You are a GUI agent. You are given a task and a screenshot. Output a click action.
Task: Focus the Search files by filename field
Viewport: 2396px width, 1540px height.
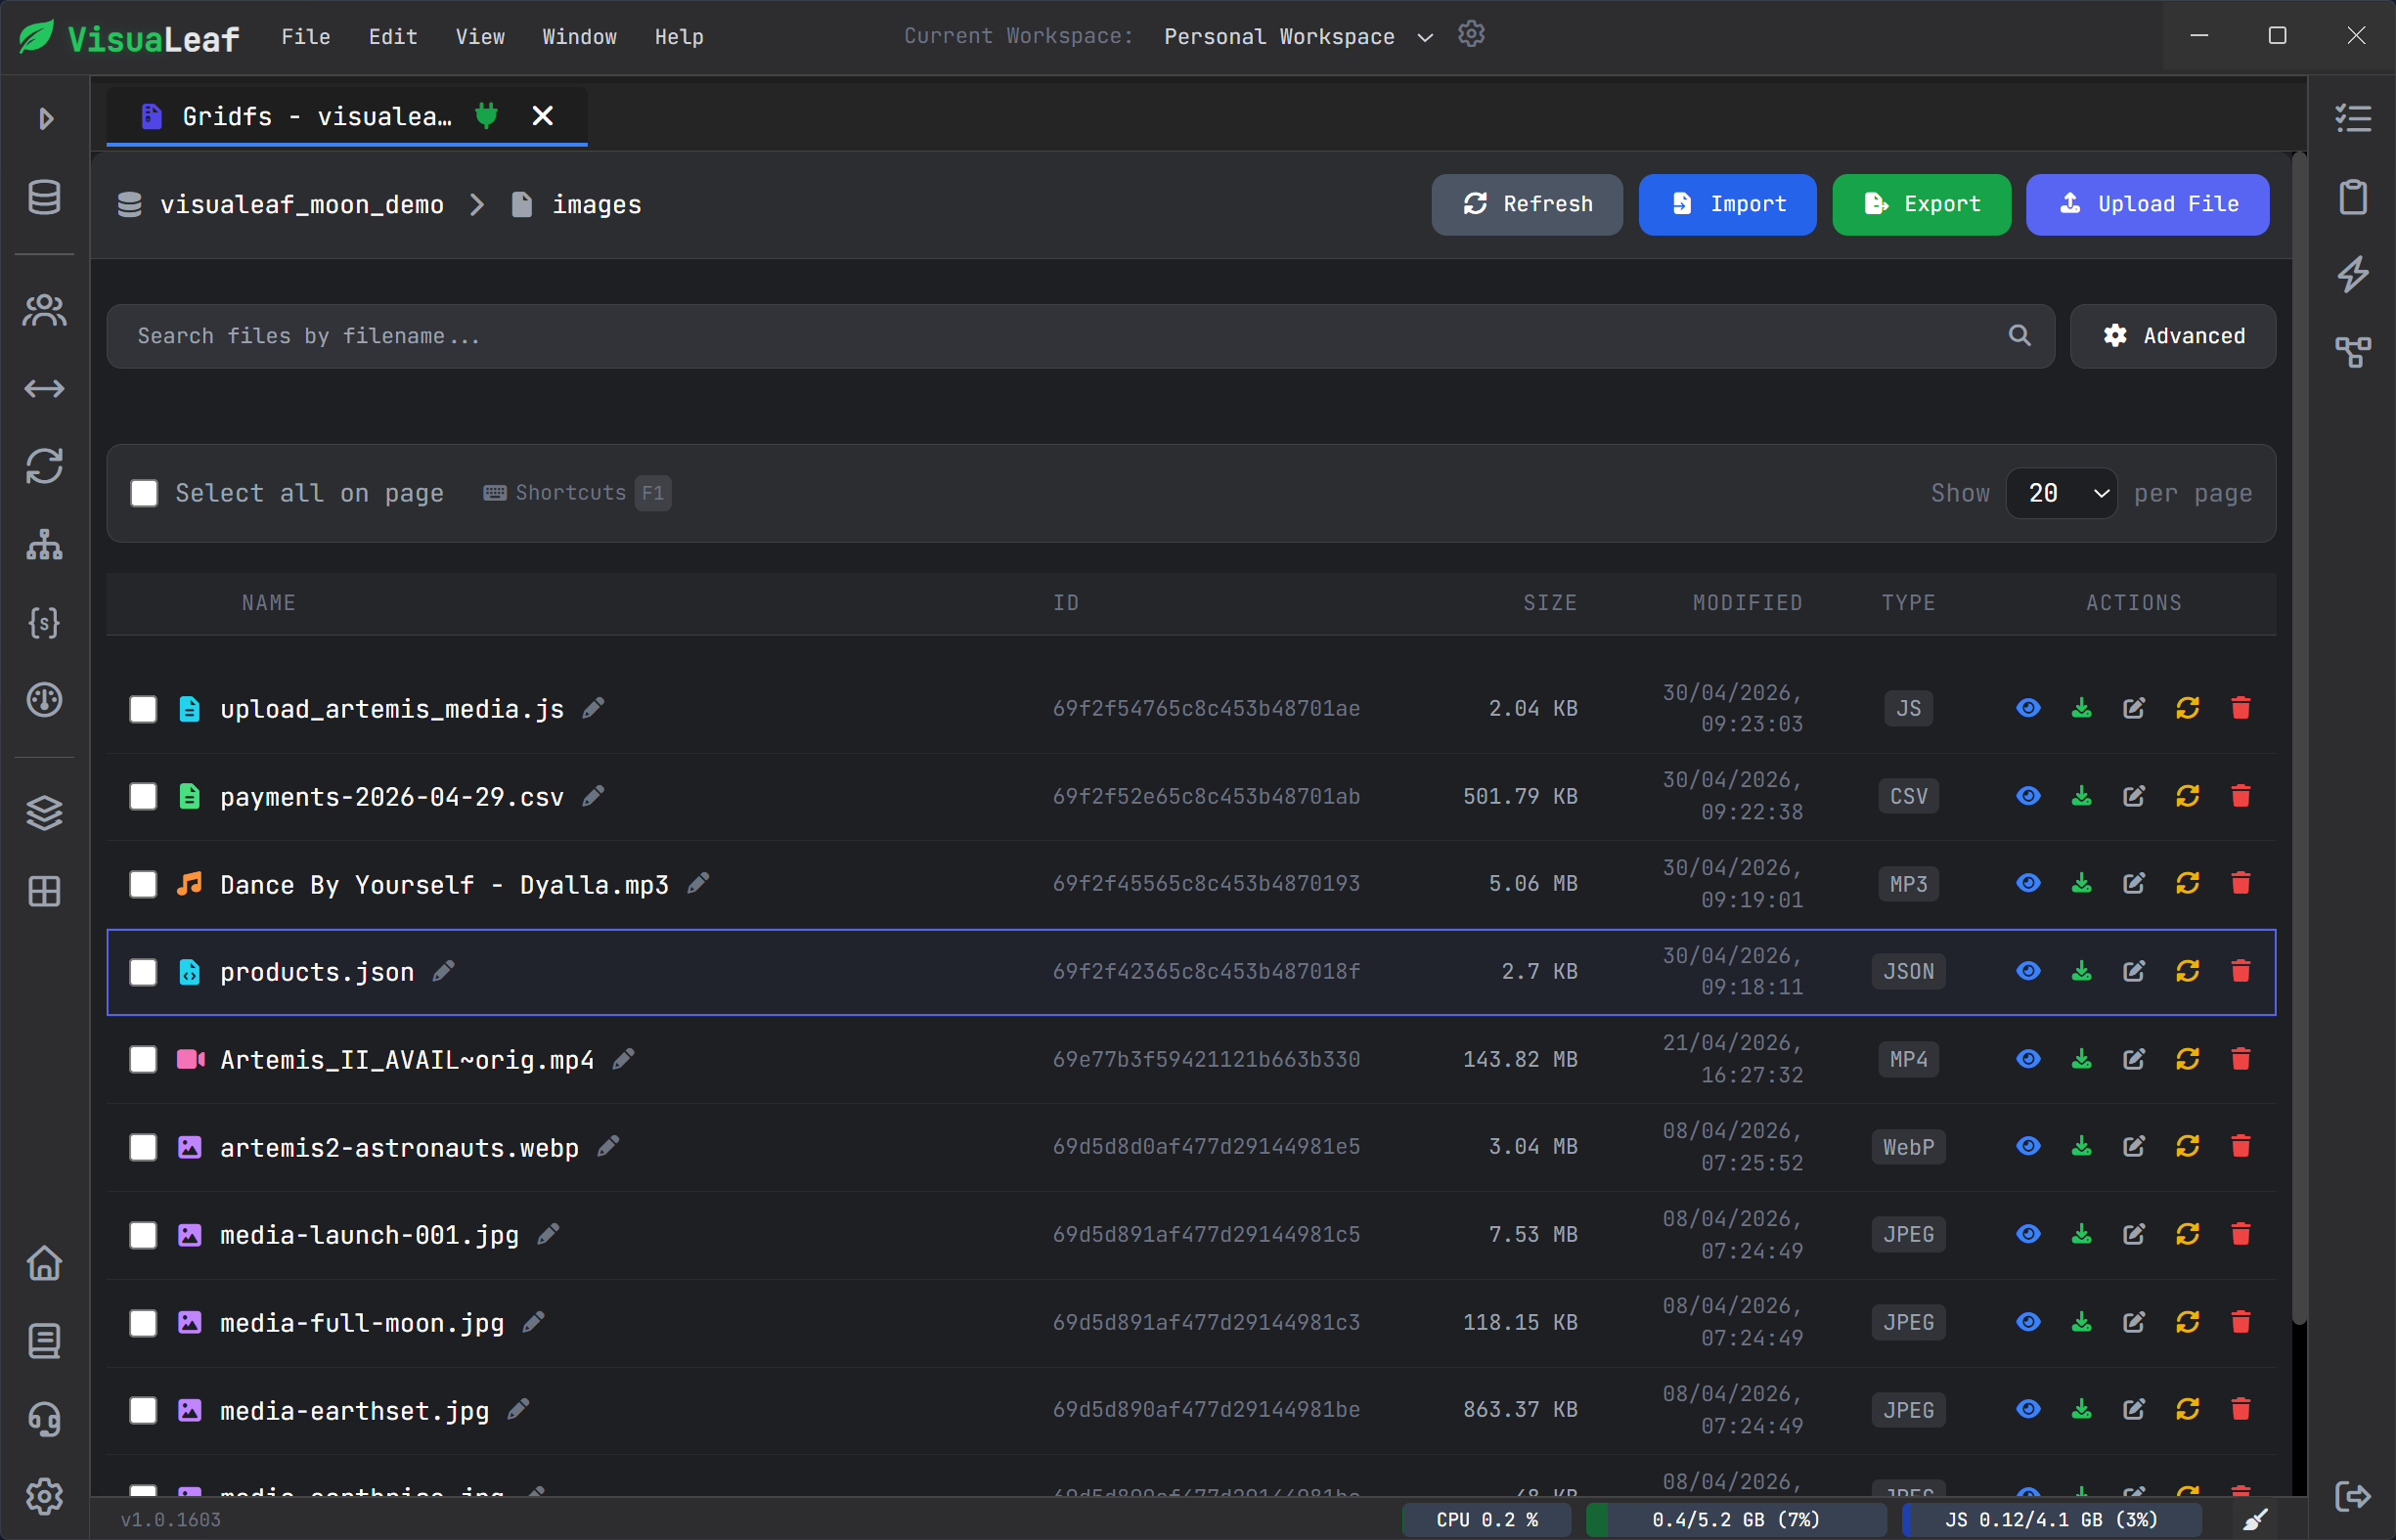(1080, 336)
